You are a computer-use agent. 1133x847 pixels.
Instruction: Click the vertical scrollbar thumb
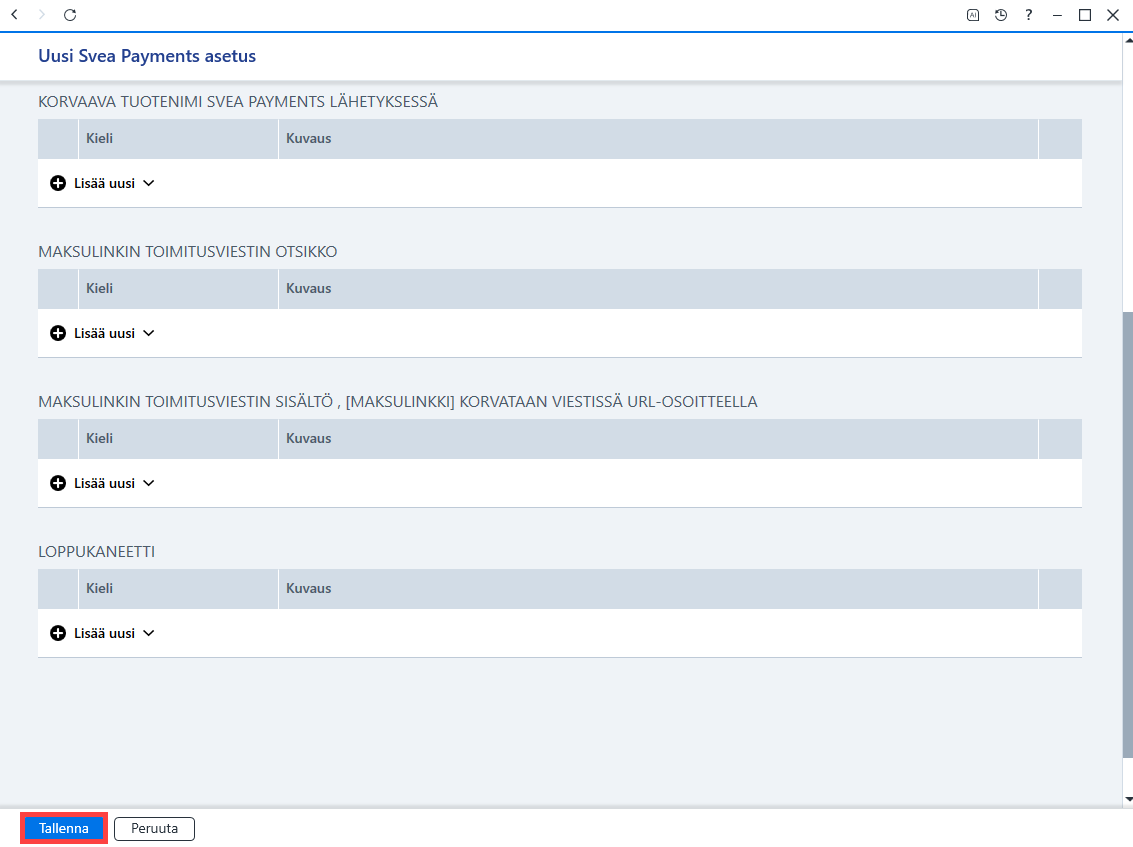click(x=1127, y=535)
